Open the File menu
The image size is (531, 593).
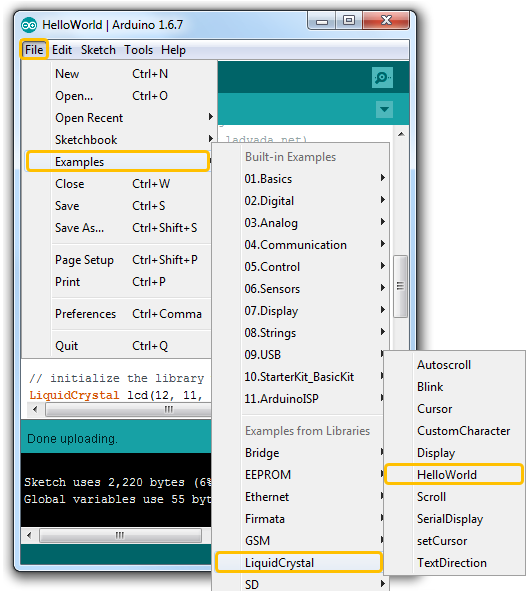[x=34, y=50]
